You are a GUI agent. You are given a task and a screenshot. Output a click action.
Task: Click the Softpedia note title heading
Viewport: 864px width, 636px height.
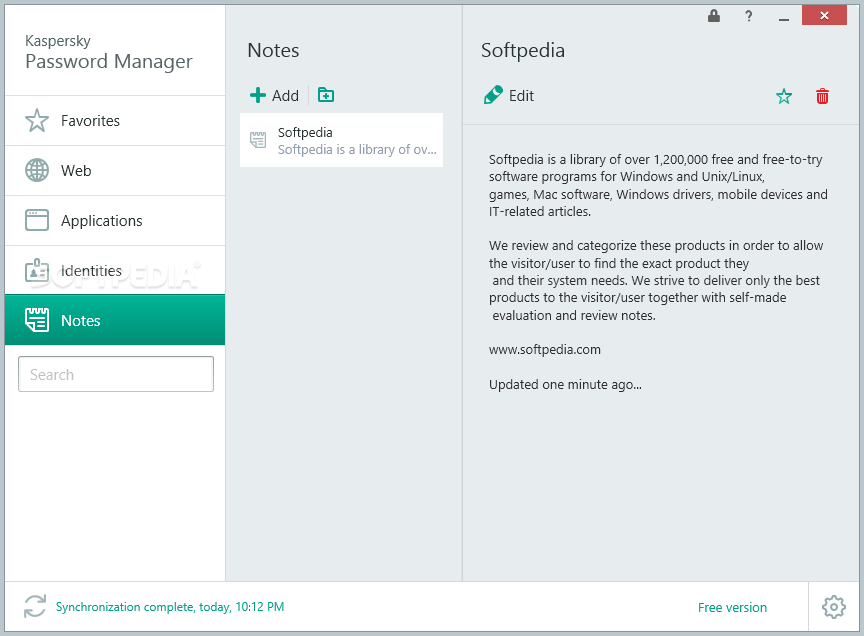pos(522,50)
